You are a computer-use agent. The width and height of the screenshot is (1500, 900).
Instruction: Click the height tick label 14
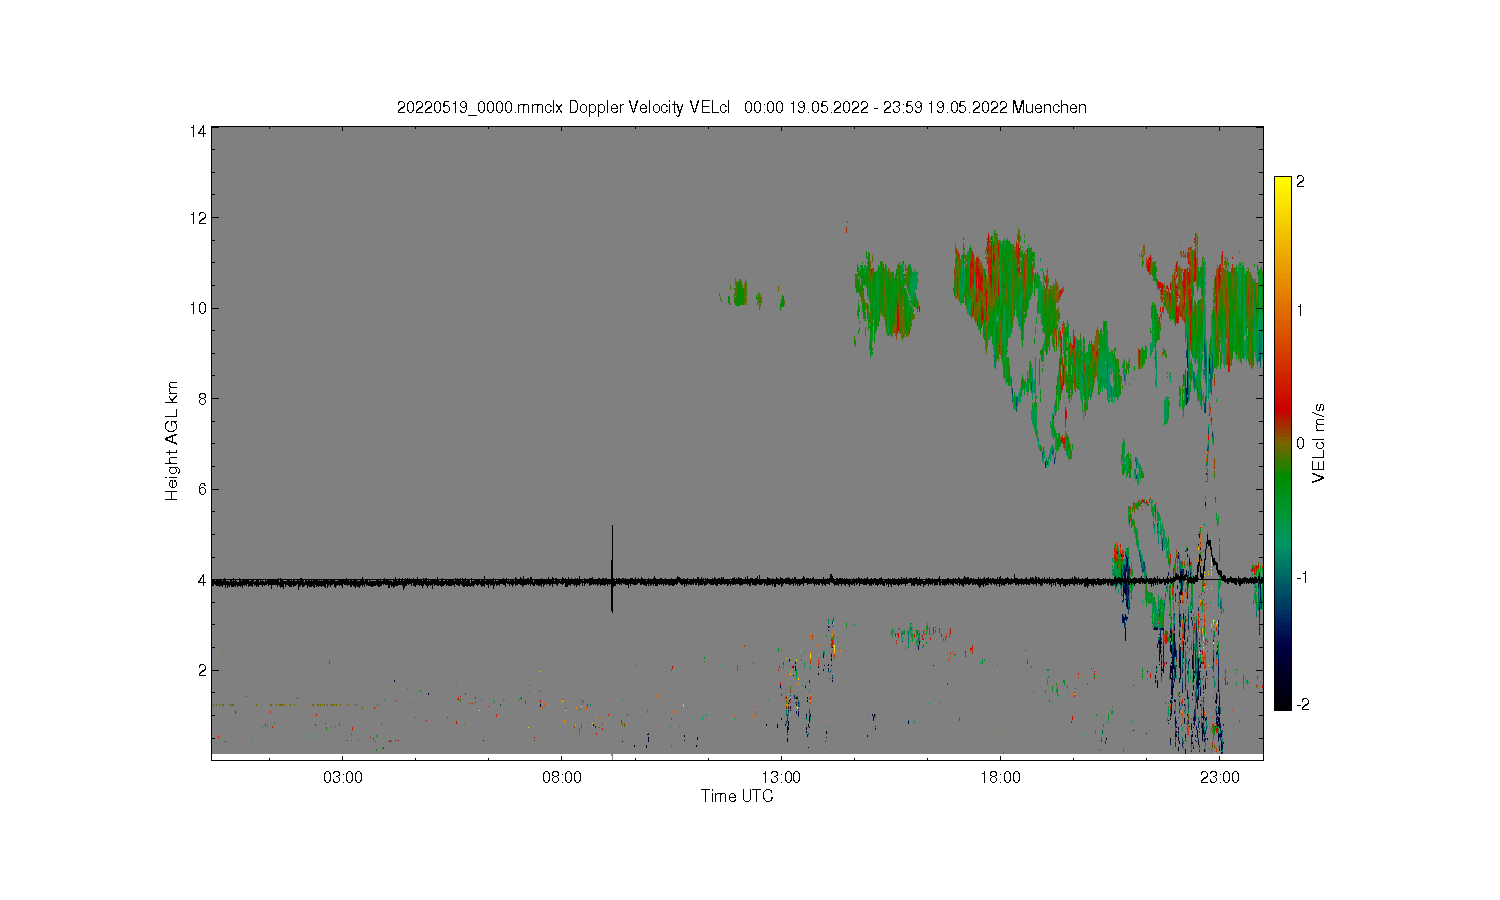tap(198, 131)
